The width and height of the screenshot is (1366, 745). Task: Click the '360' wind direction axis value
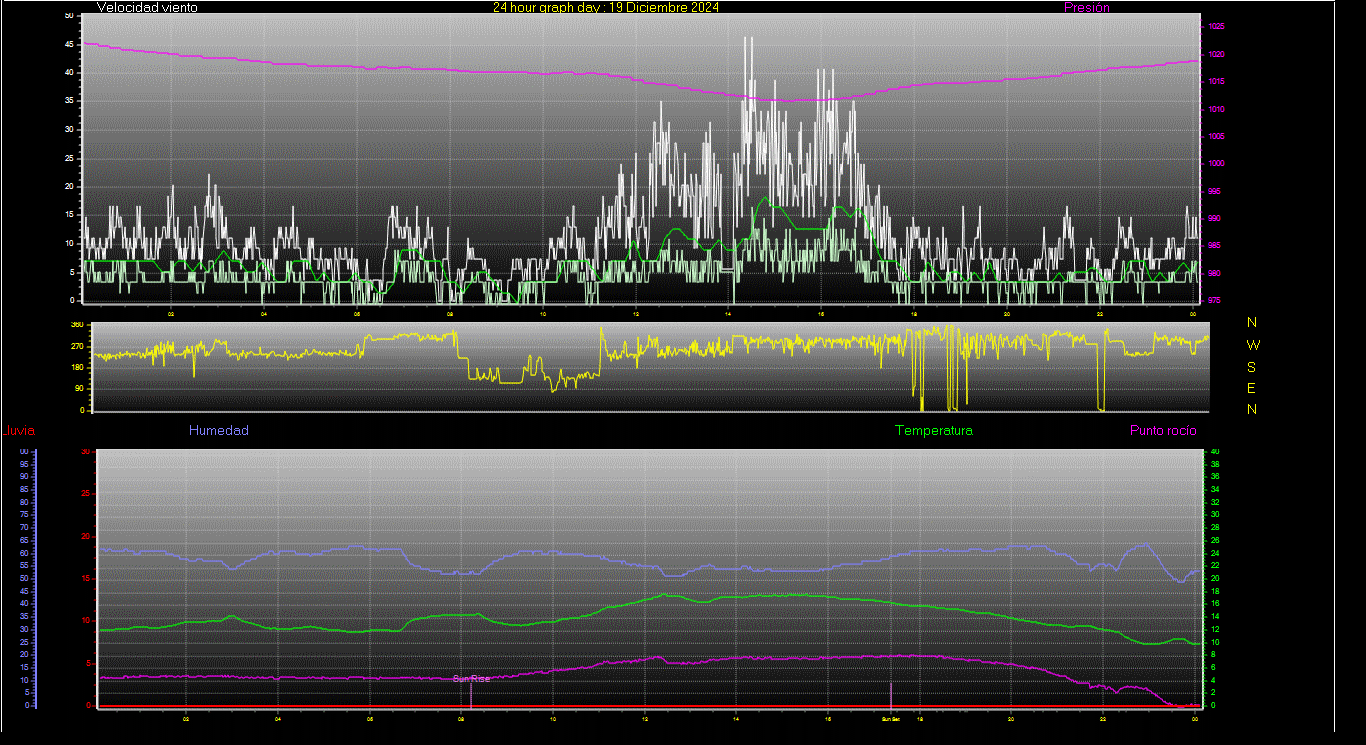pyautogui.click(x=77, y=325)
